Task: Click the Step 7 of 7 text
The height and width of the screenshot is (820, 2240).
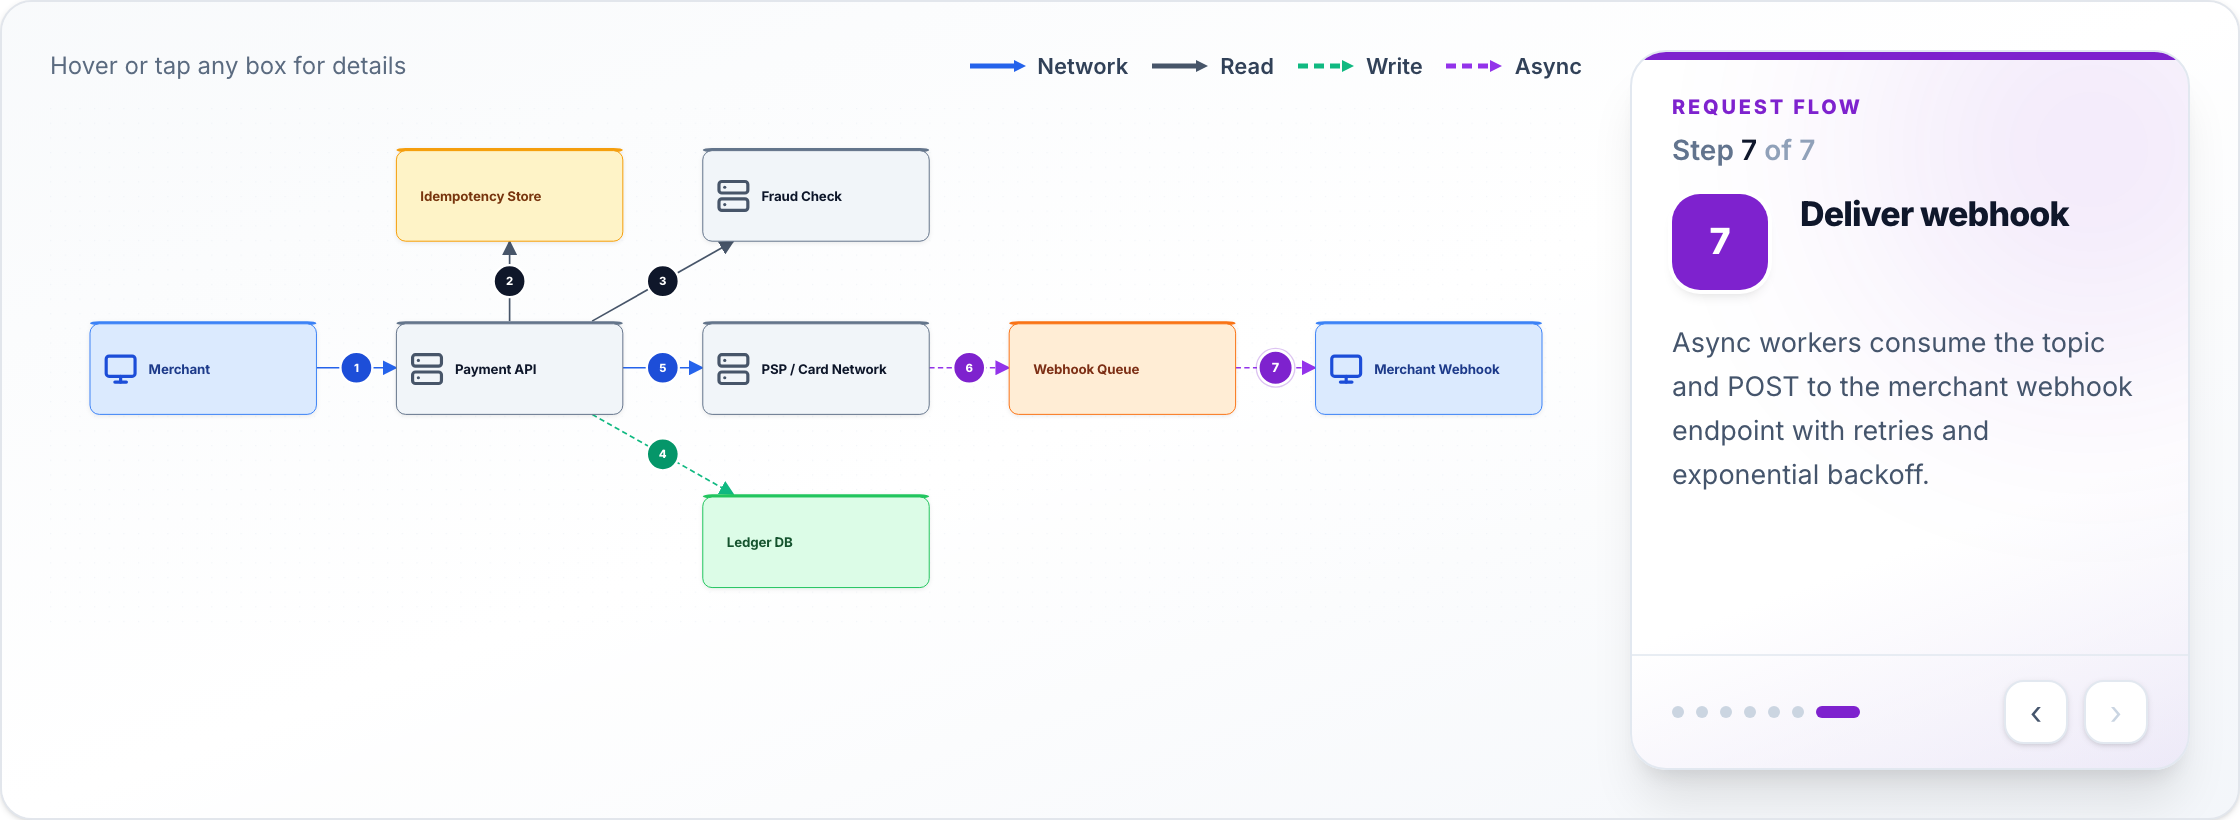Action: [x=1743, y=150]
